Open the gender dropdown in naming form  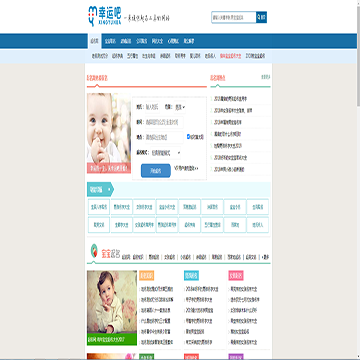click(180, 107)
